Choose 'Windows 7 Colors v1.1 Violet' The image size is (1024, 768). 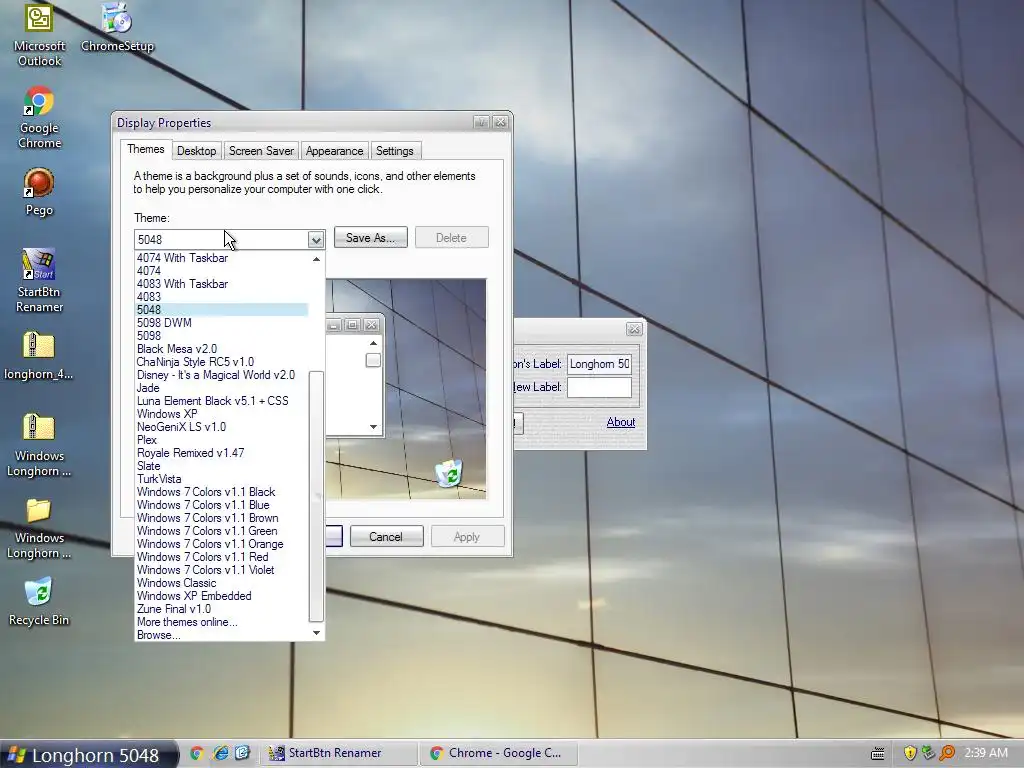coord(221,570)
